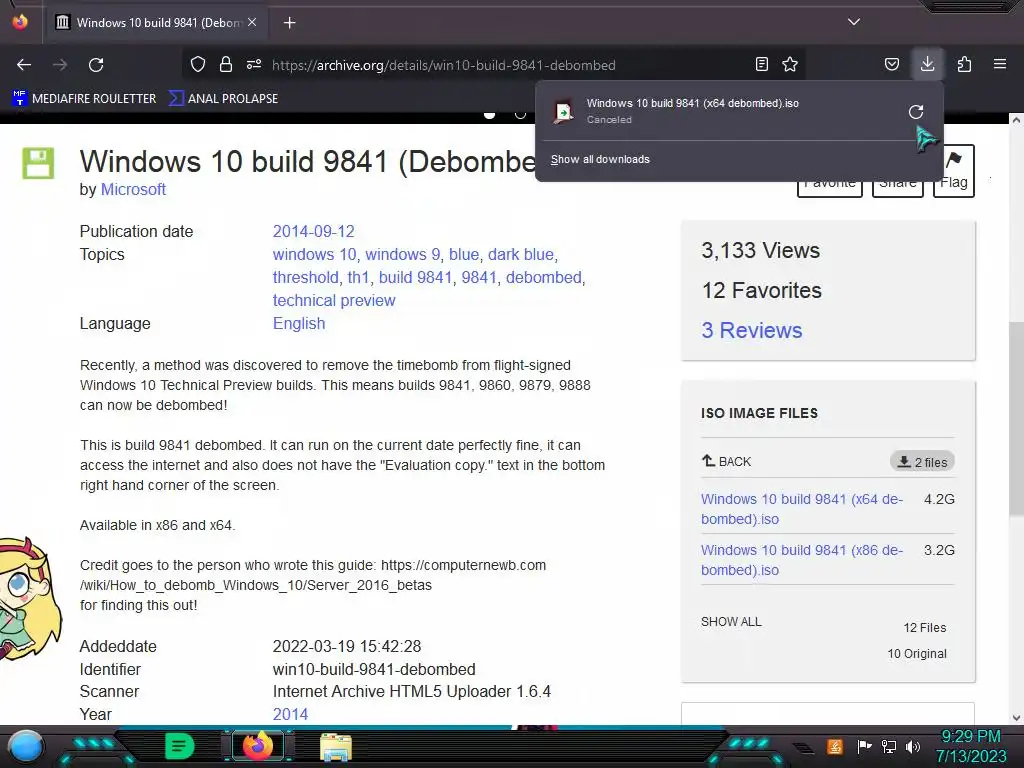Screen dimensions: 1024x768
Task: Open the 10 Original link
Action: (917, 654)
